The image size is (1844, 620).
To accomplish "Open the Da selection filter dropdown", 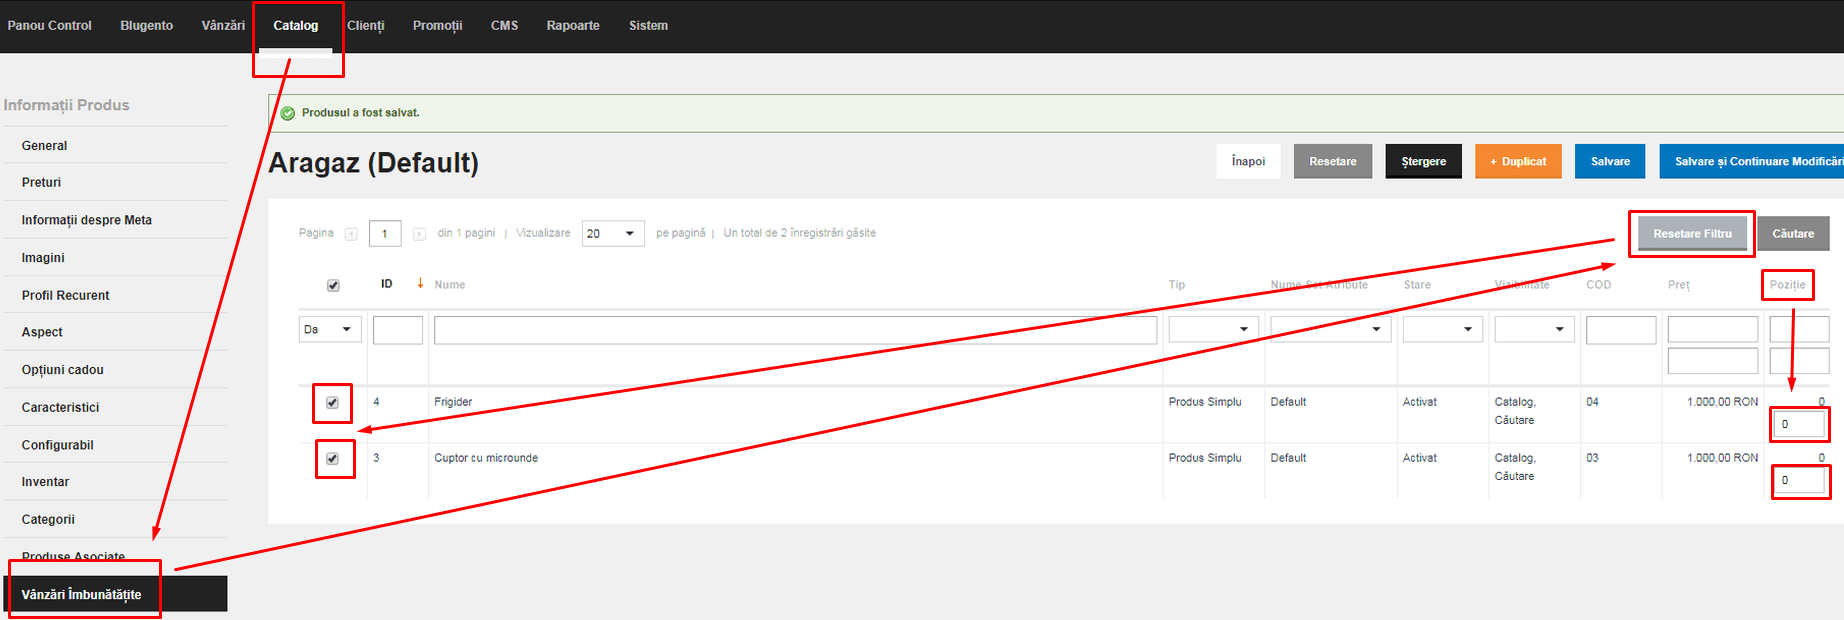I will pyautogui.click(x=330, y=329).
